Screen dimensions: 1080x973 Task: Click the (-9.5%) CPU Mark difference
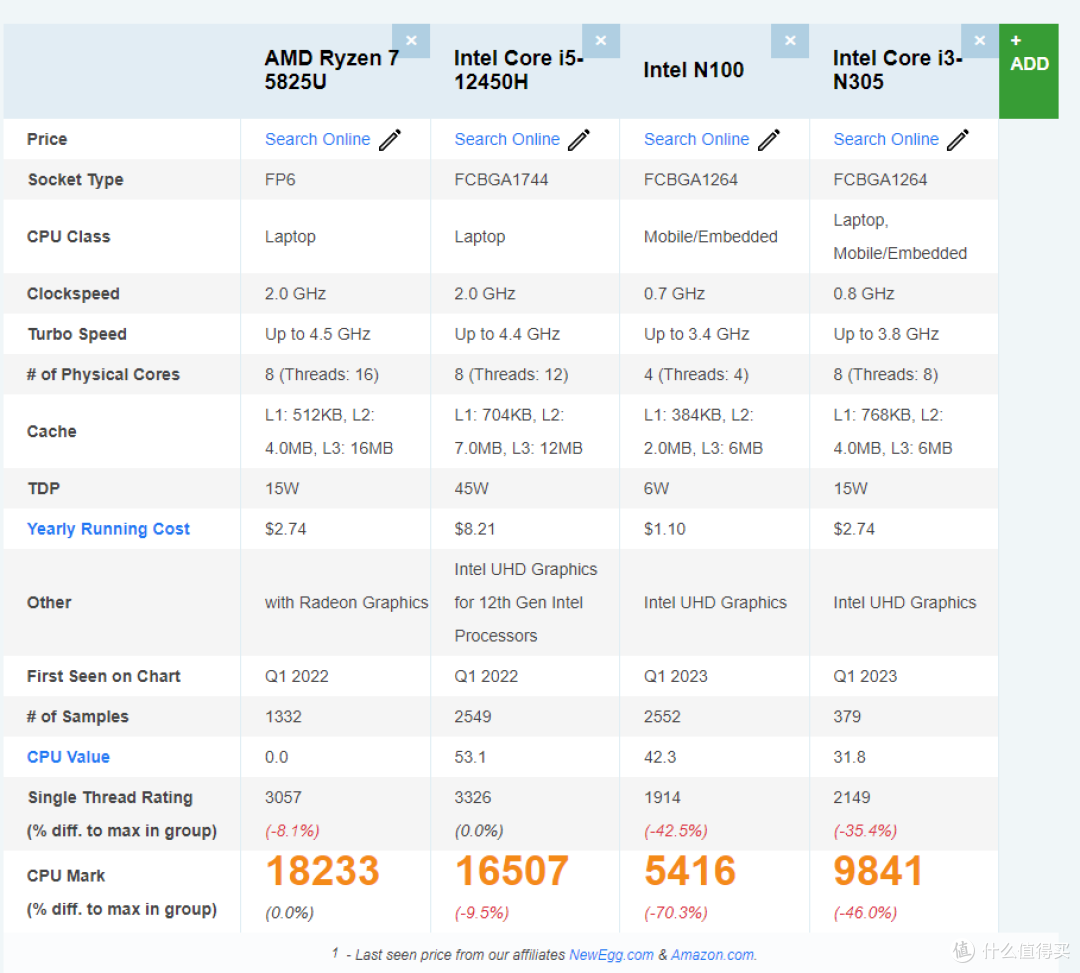point(481,913)
